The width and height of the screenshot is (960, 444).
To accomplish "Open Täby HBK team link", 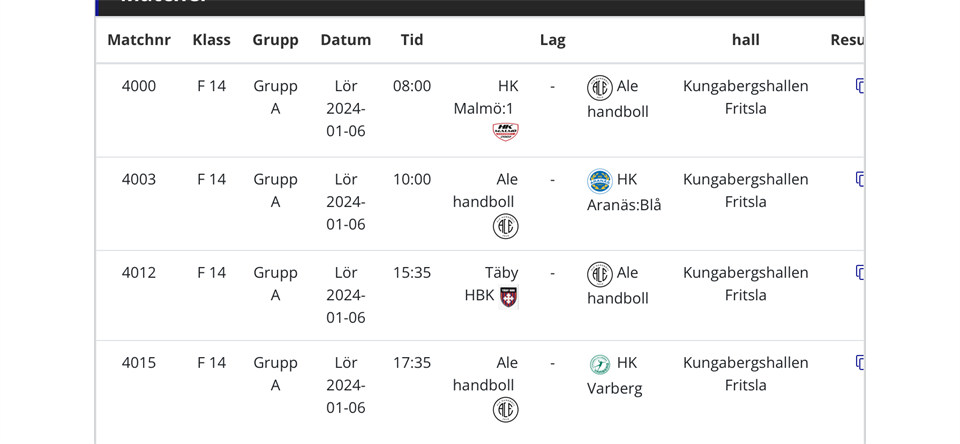I will tap(490, 283).
